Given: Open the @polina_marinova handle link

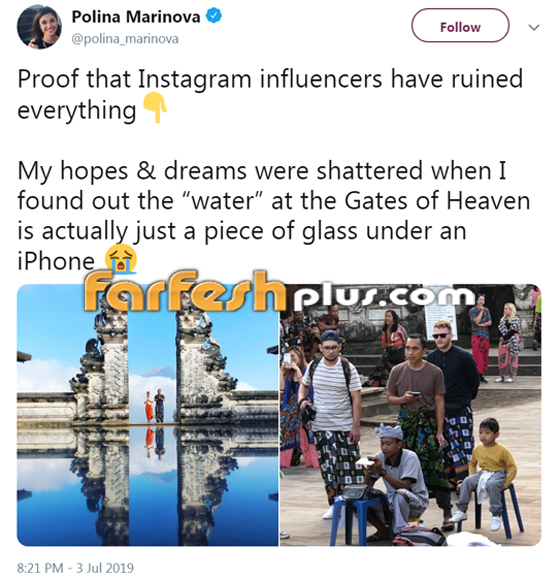Looking at the screenshot, I should [x=125, y=39].
